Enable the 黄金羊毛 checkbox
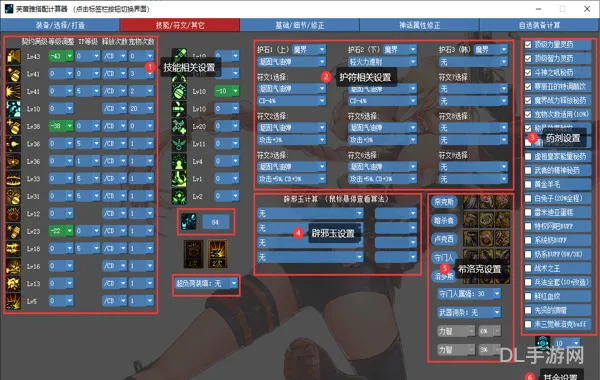 pos(528,184)
